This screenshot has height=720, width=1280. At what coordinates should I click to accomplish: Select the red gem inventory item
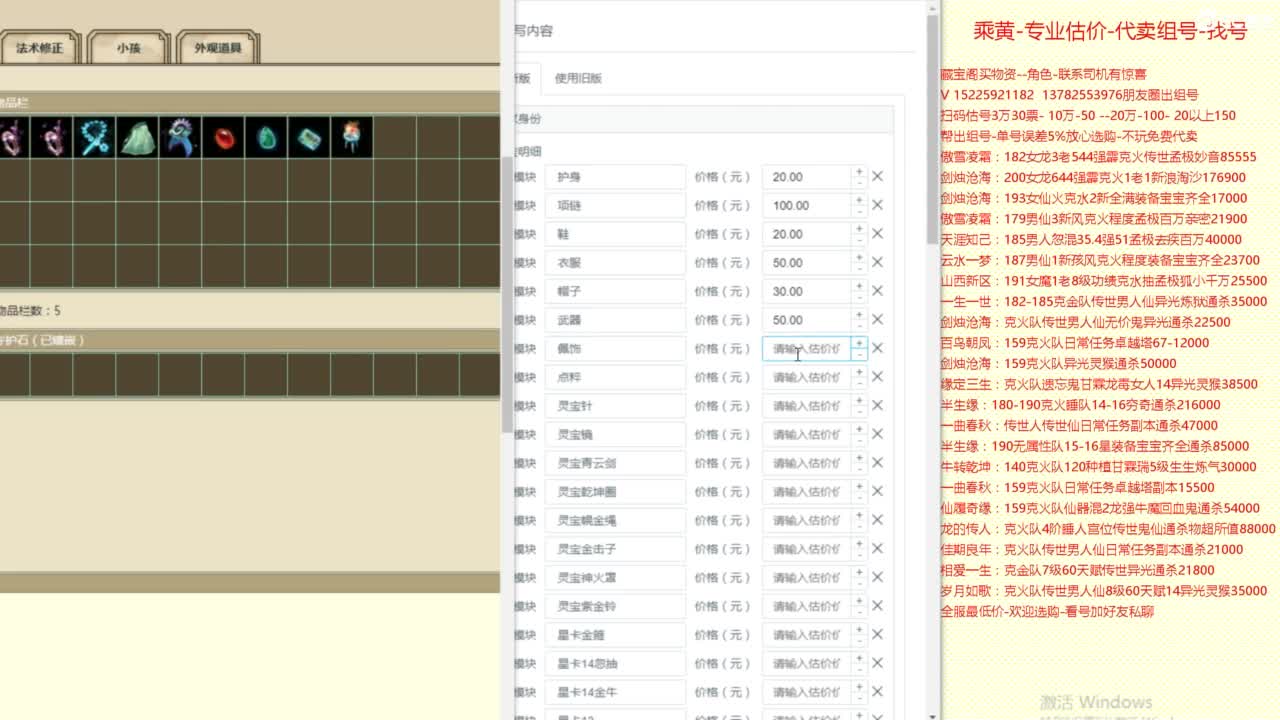pyautogui.click(x=224, y=137)
